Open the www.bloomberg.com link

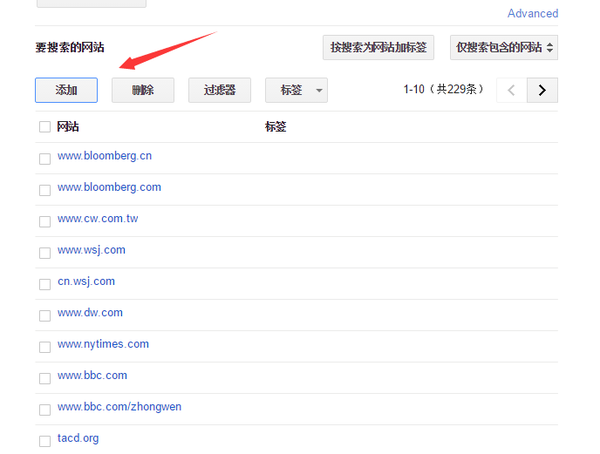click(x=109, y=187)
